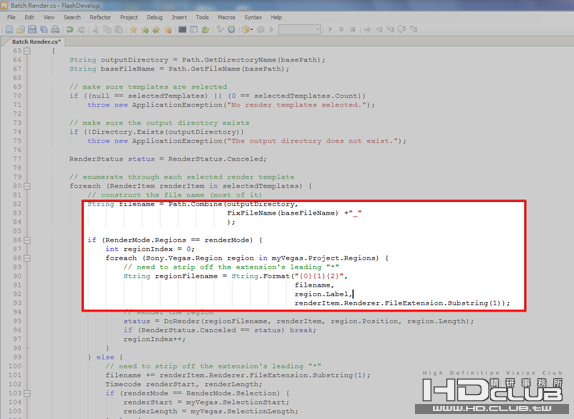
Task: Open command prompt console icon
Action: [x=182, y=29]
